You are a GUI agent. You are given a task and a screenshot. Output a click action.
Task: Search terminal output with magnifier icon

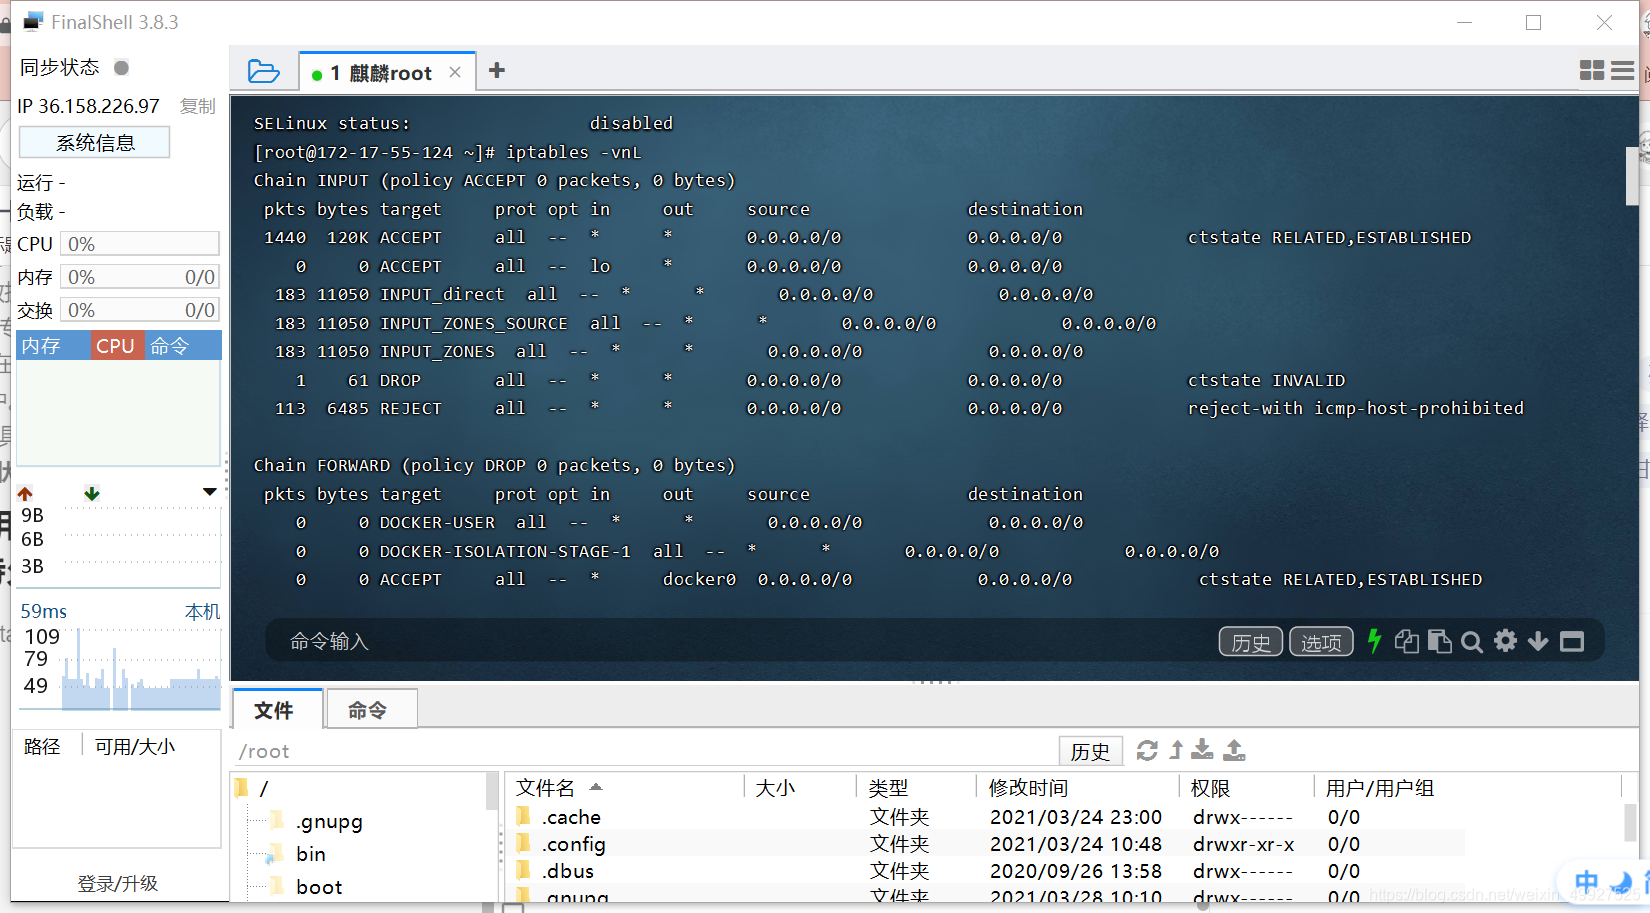click(1472, 642)
